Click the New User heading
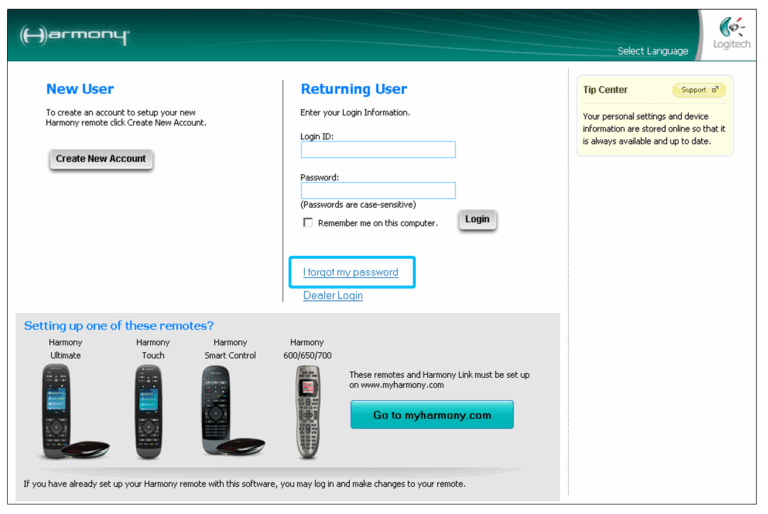Image resolution: width=768 pixels, height=514 pixels. (80, 89)
